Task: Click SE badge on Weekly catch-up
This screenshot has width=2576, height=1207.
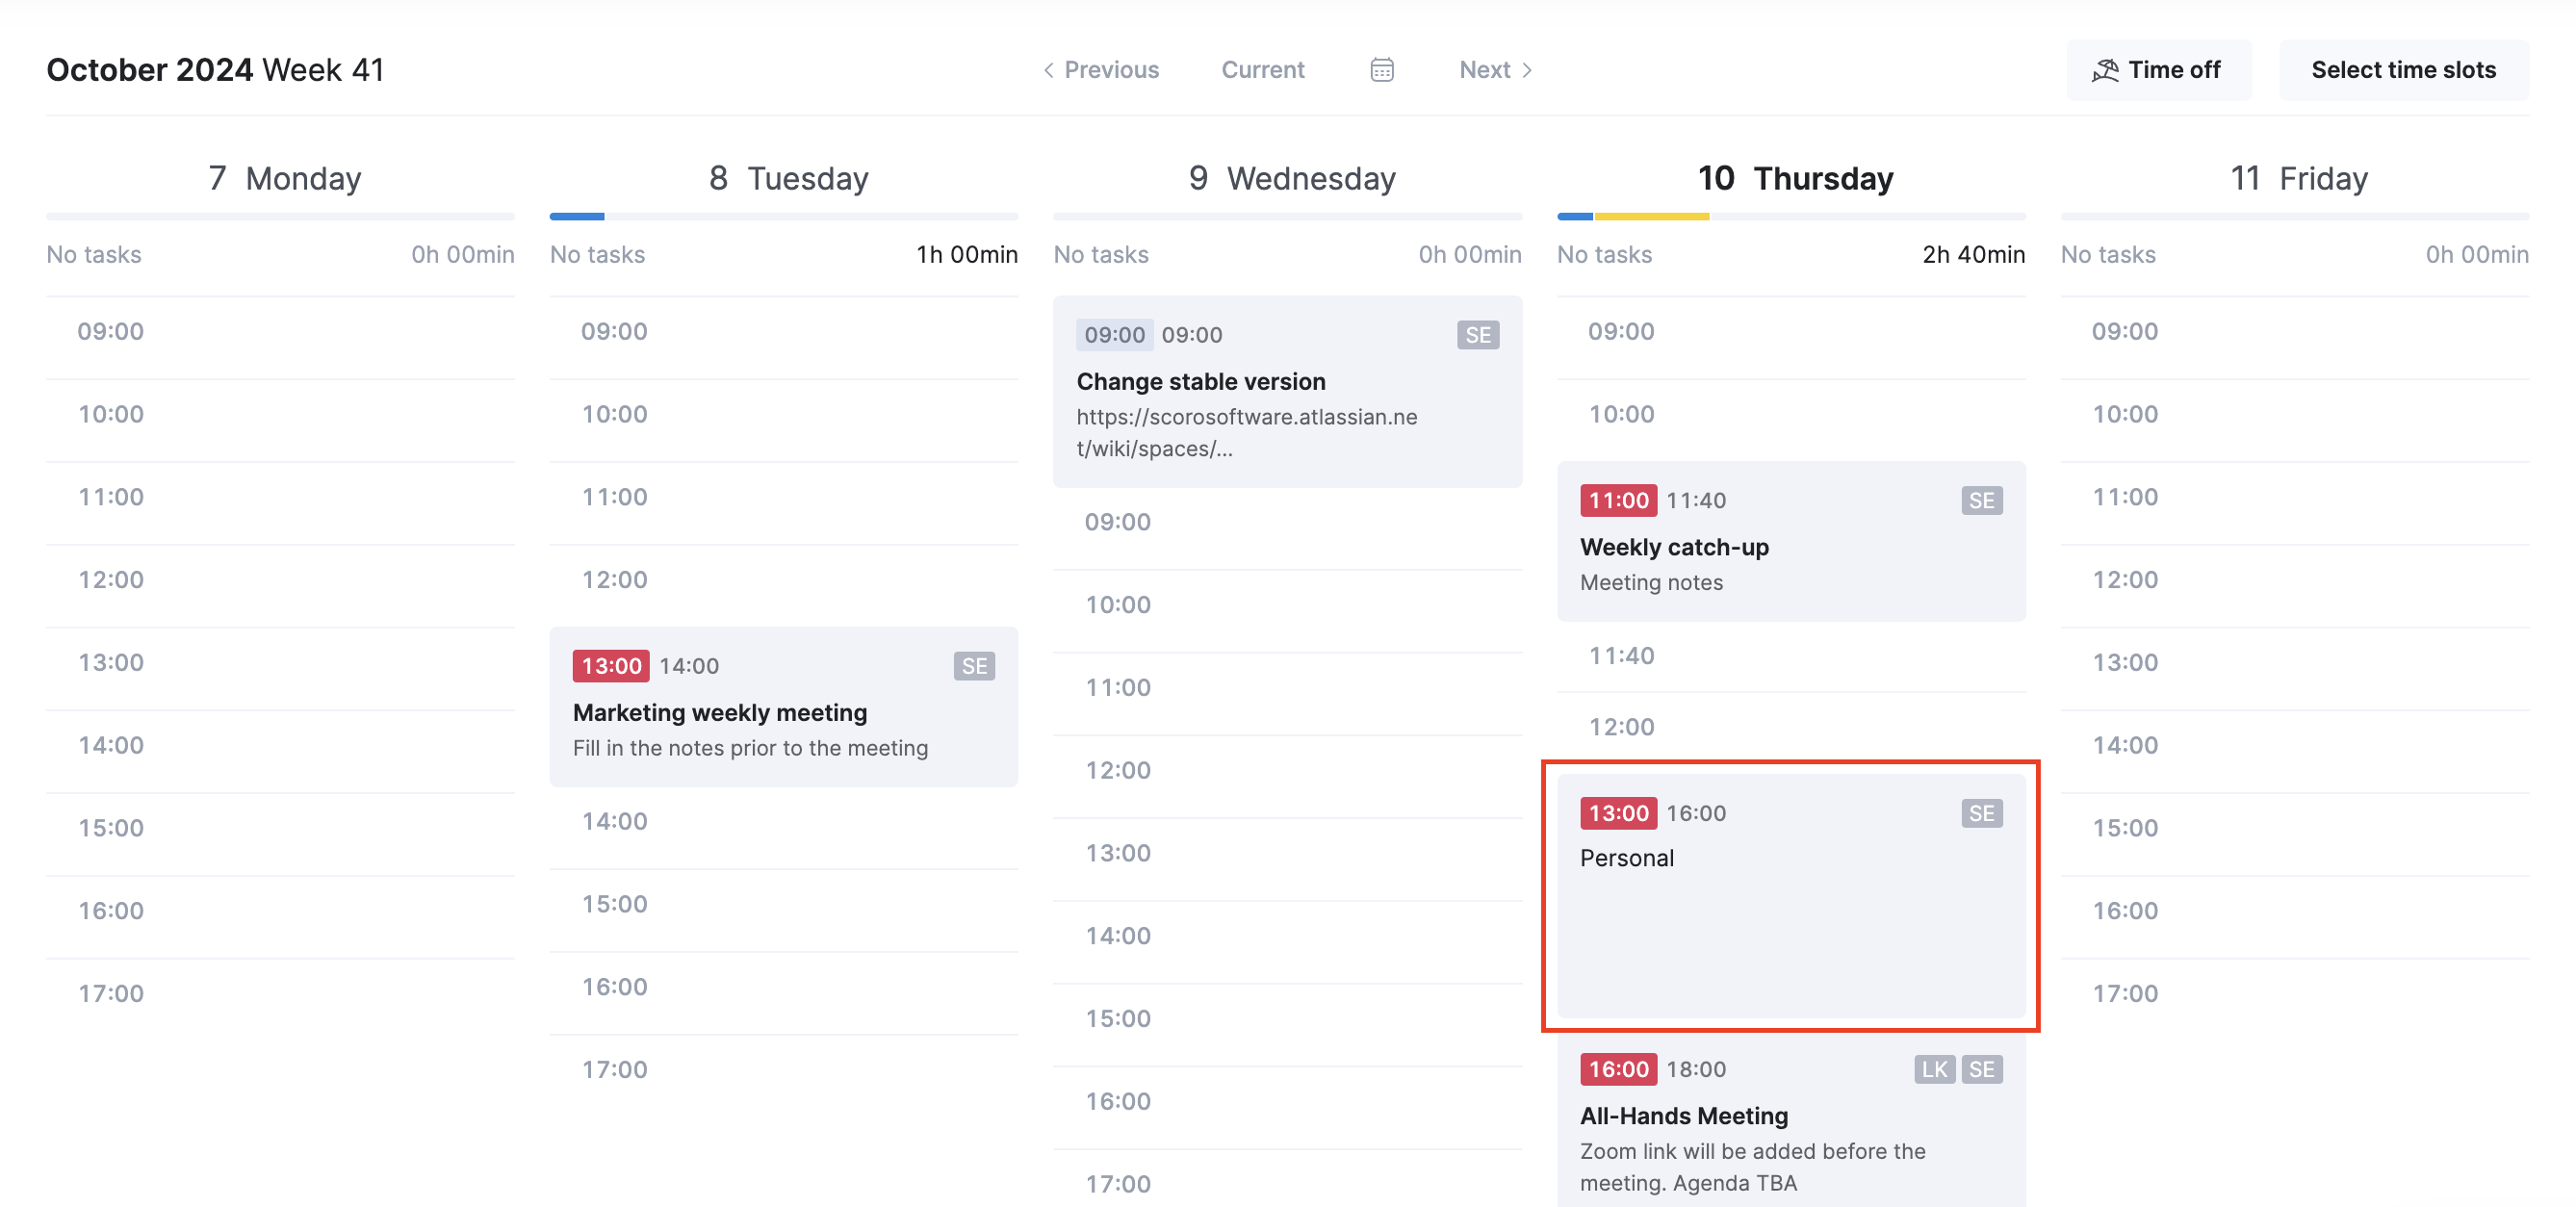Action: point(1981,500)
